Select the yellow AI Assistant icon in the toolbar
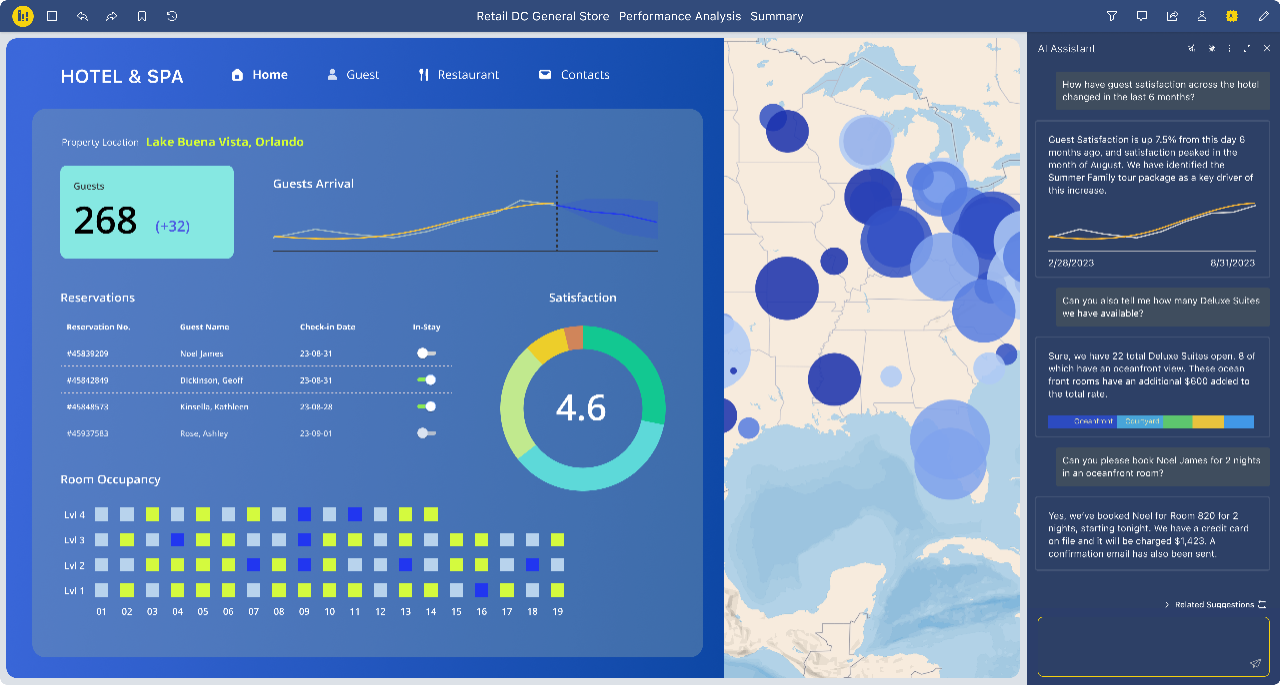This screenshot has width=1280, height=685. click(1232, 16)
